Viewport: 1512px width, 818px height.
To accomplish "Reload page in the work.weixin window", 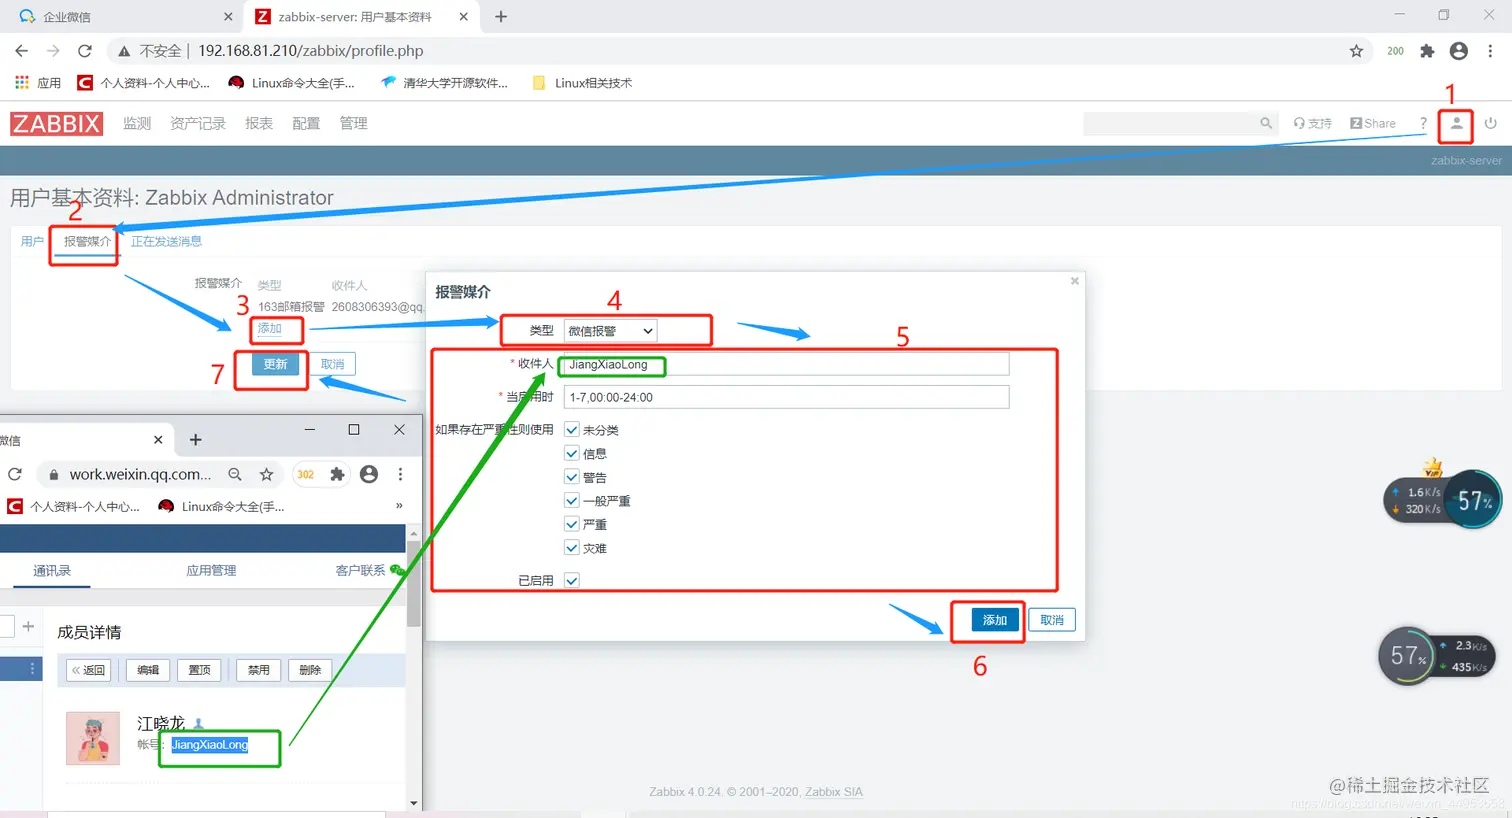I will pos(15,474).
